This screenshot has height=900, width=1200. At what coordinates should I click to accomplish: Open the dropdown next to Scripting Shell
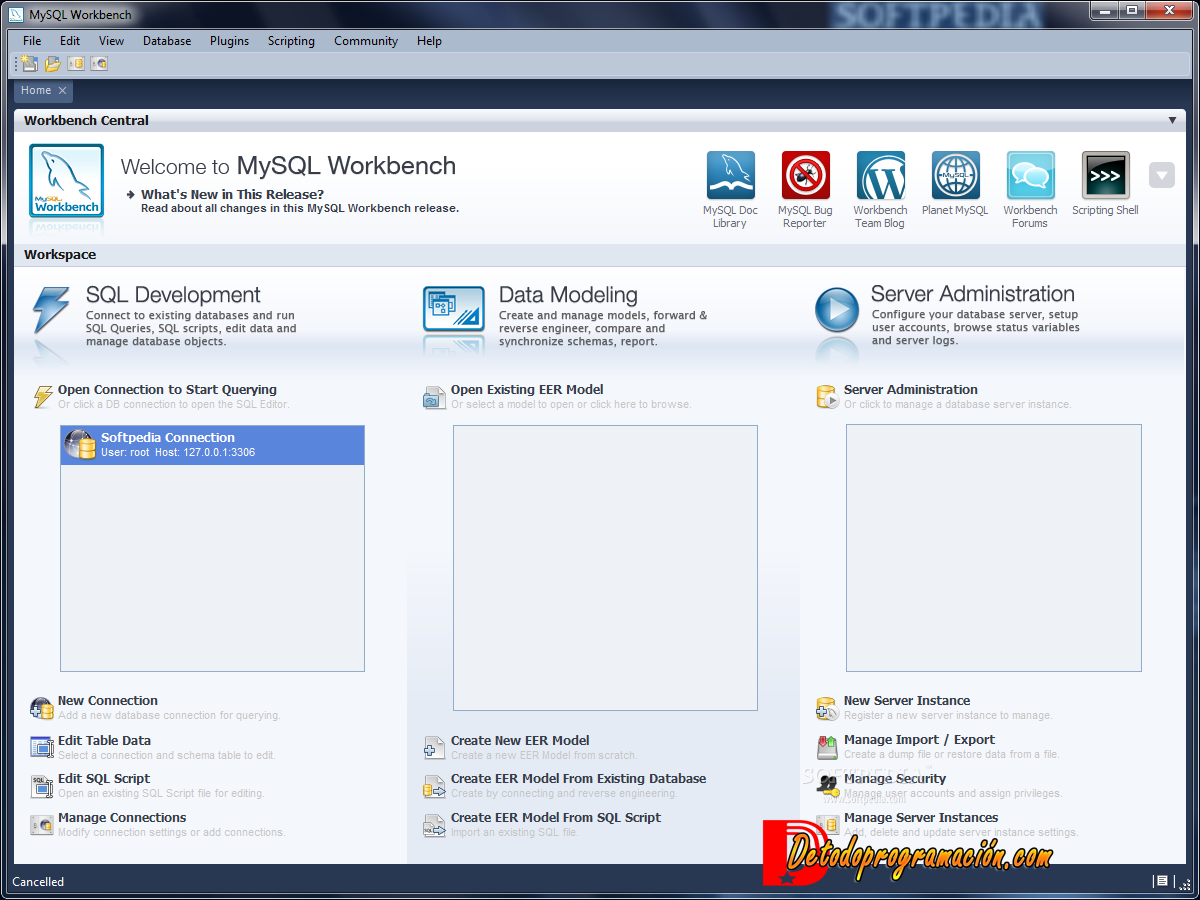pyautogui.click(x=1161, y=175)
